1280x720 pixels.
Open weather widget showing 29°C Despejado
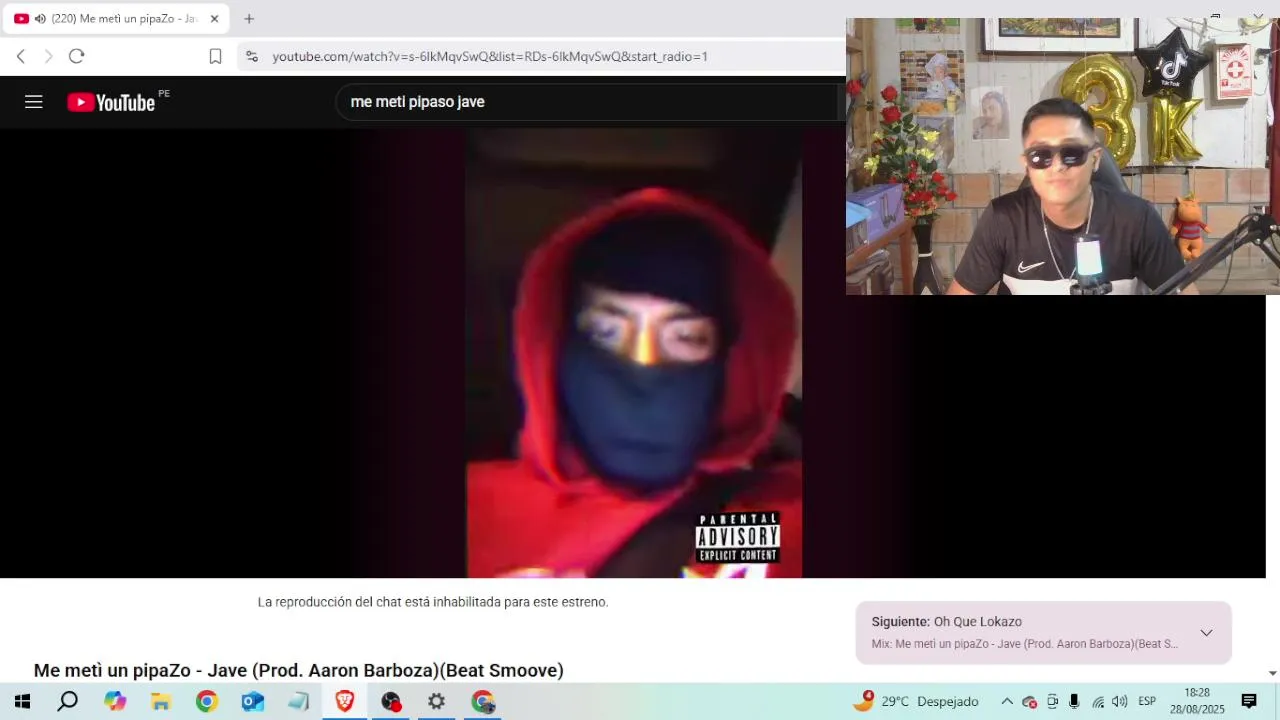(x=915, y=701)
